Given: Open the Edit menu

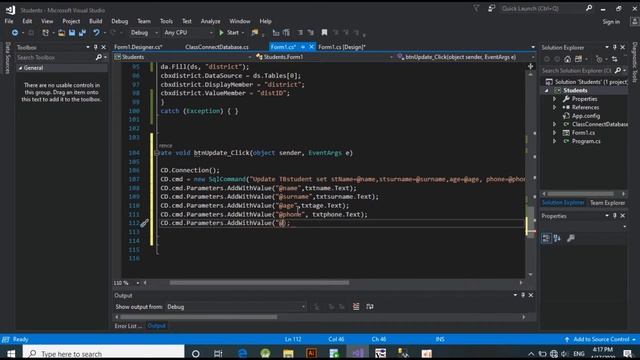Looking at the screenshot, I should pyautogui.click(x=27, y=21).
